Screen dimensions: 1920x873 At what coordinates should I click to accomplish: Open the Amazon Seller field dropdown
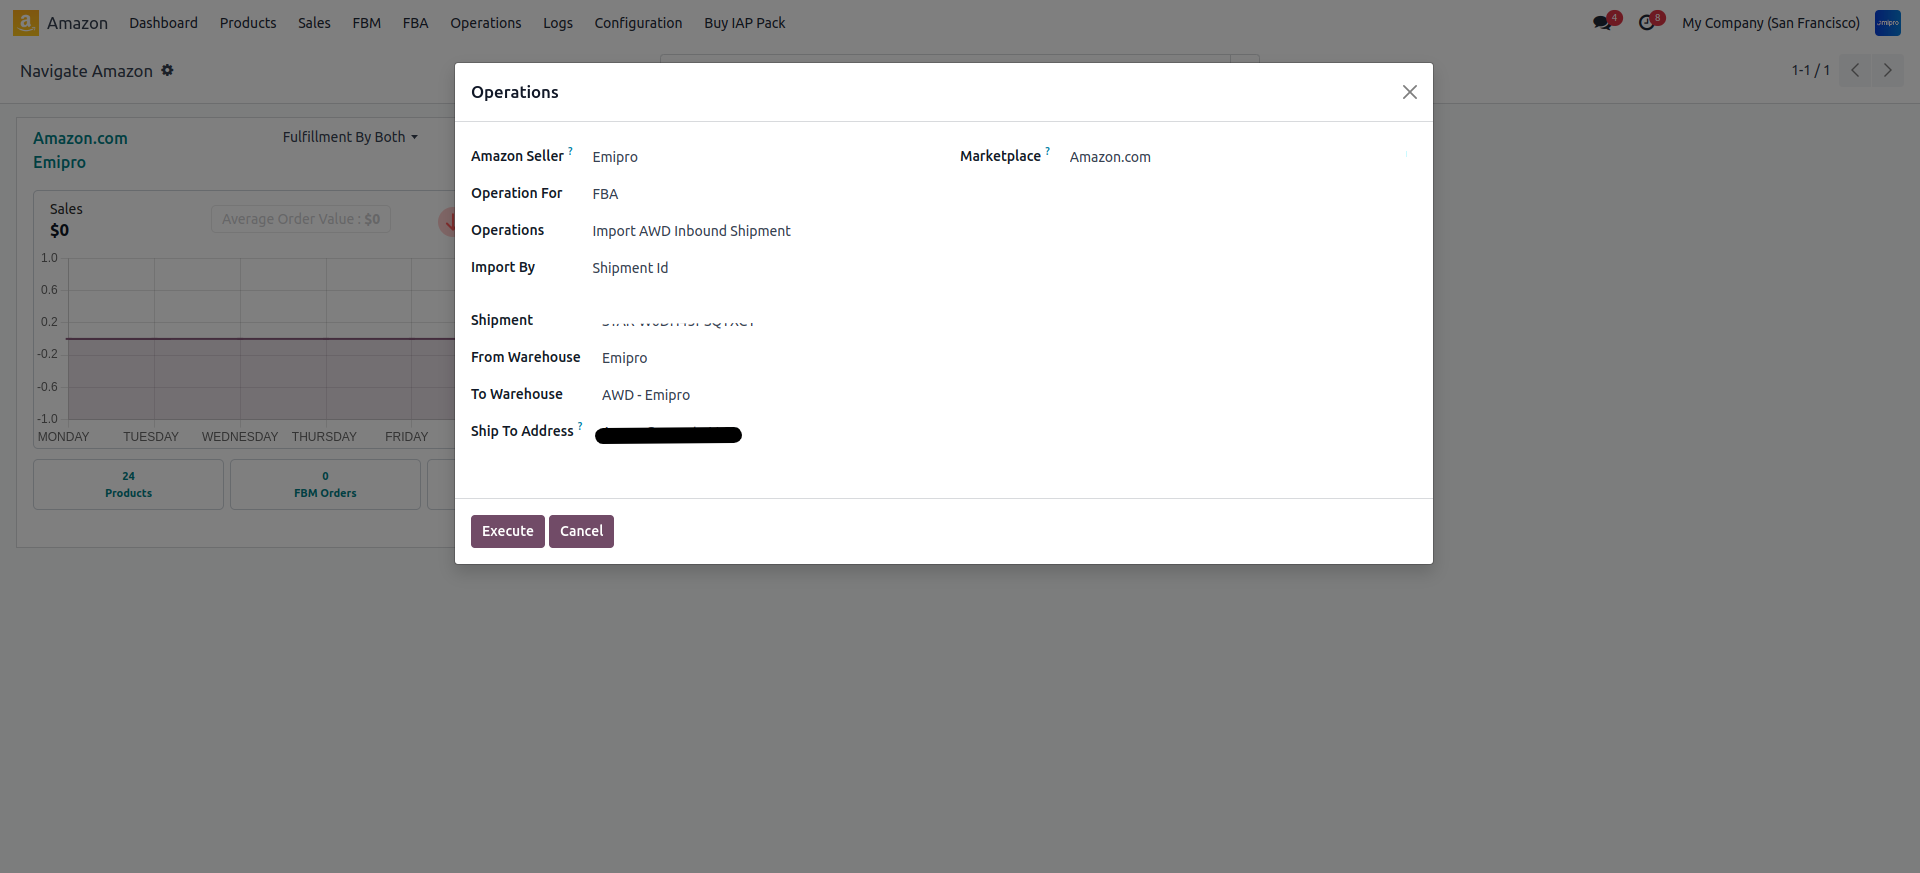pos(760,157)
